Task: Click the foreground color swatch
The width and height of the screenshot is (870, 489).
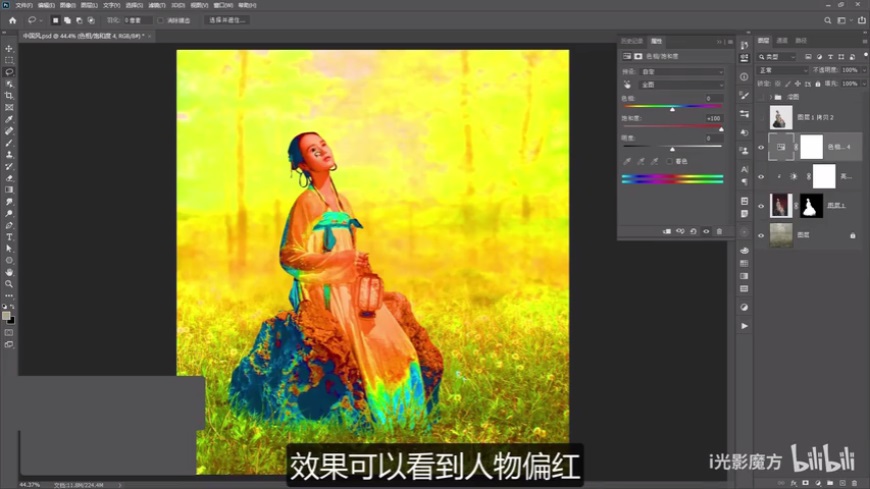Action: point(6,316)
